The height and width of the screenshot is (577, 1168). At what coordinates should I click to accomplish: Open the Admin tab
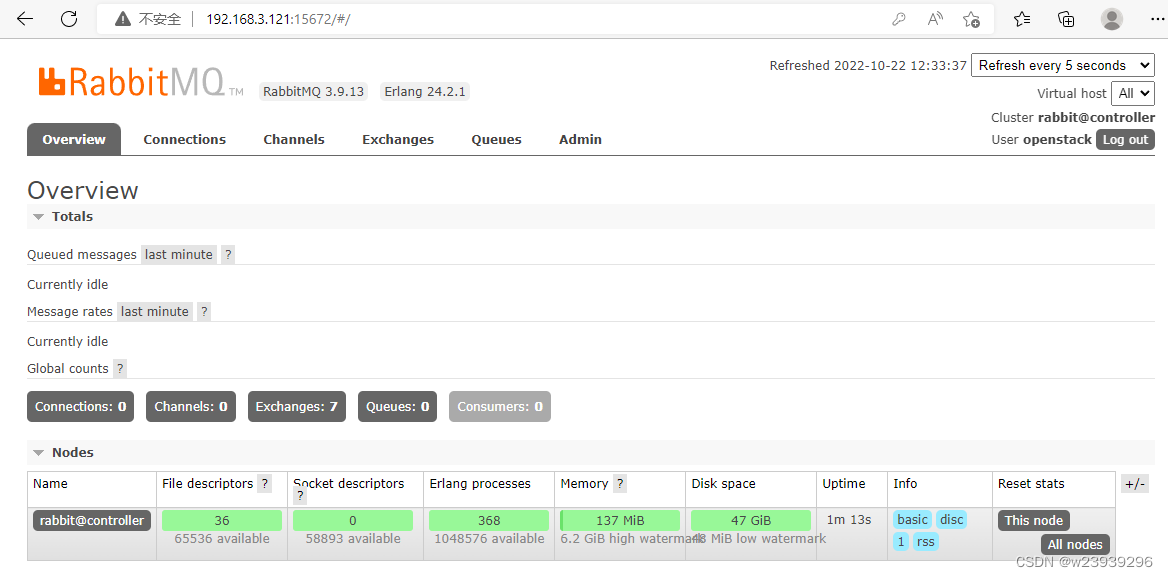click(580, 139)
